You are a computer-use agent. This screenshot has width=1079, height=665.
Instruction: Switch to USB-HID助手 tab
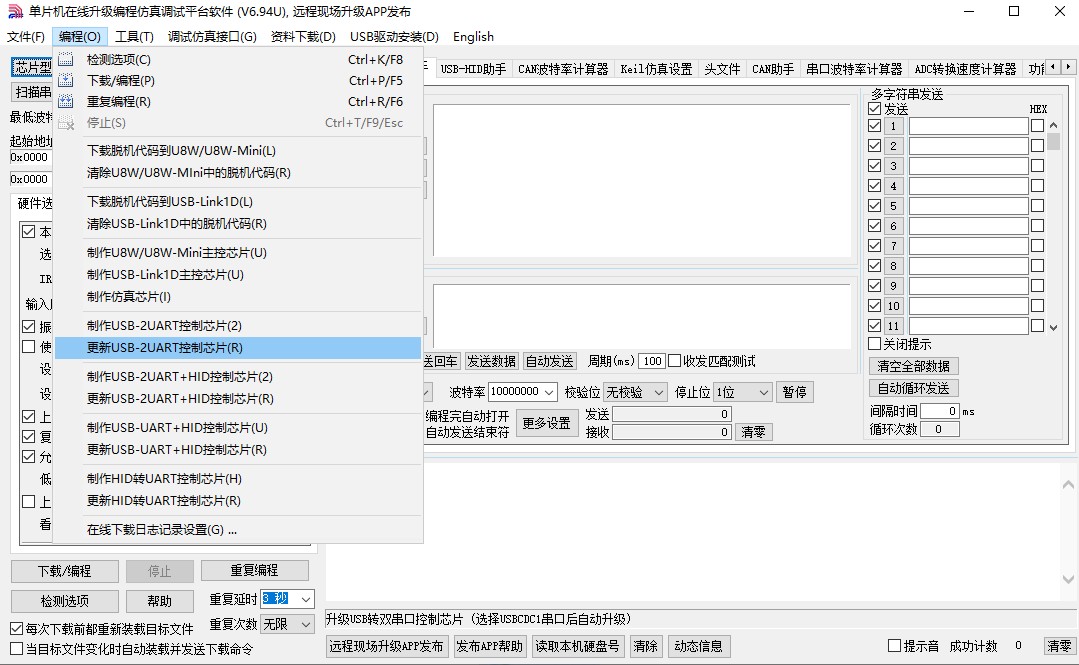pyautogui.click(x=473, y=69)
